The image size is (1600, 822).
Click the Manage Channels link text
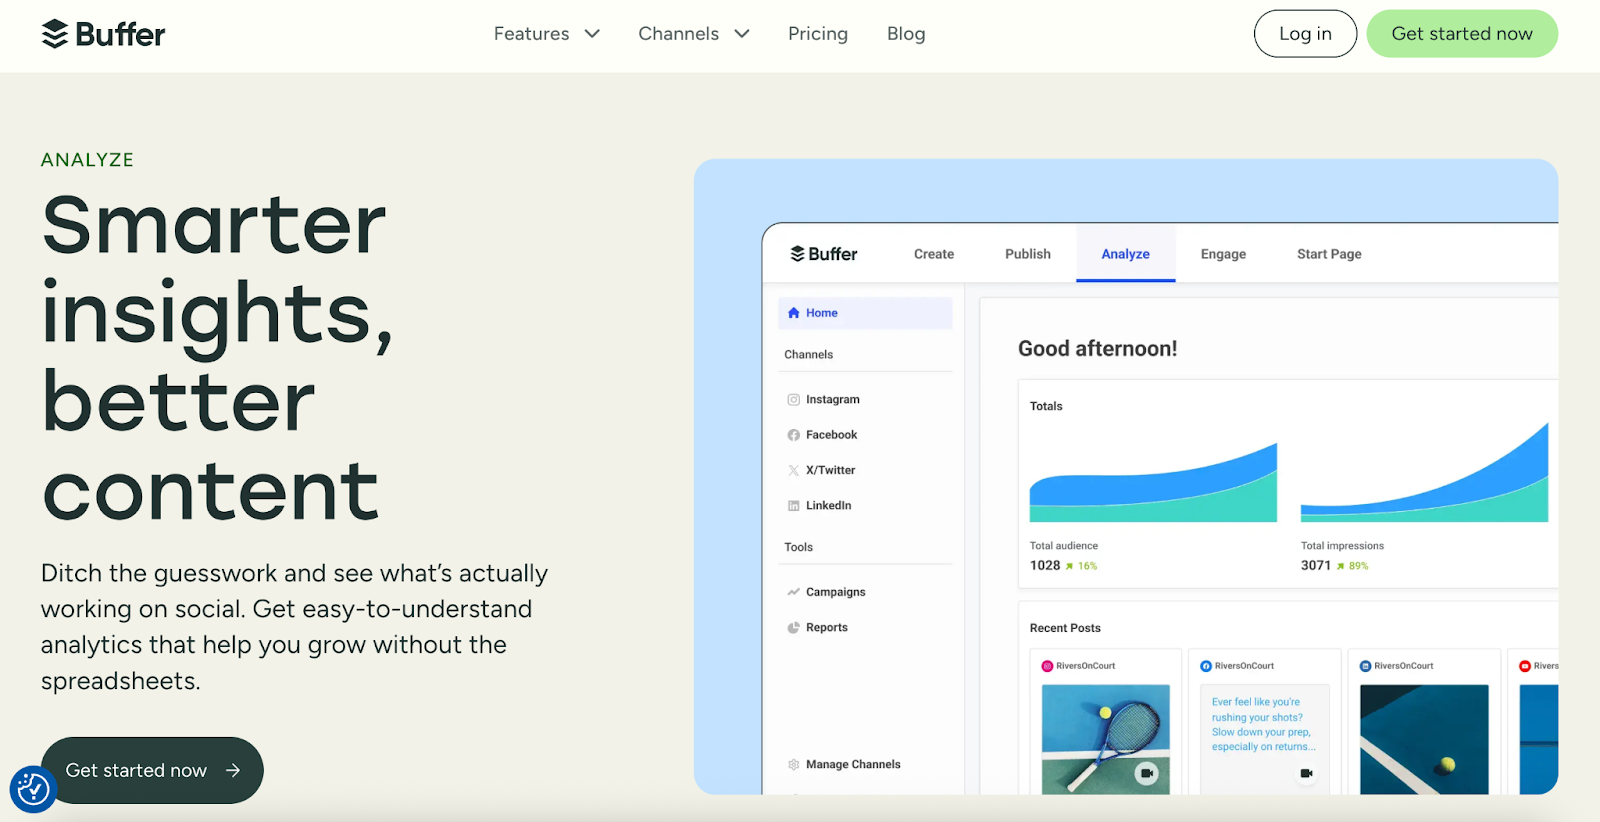[x=853, y=765]
